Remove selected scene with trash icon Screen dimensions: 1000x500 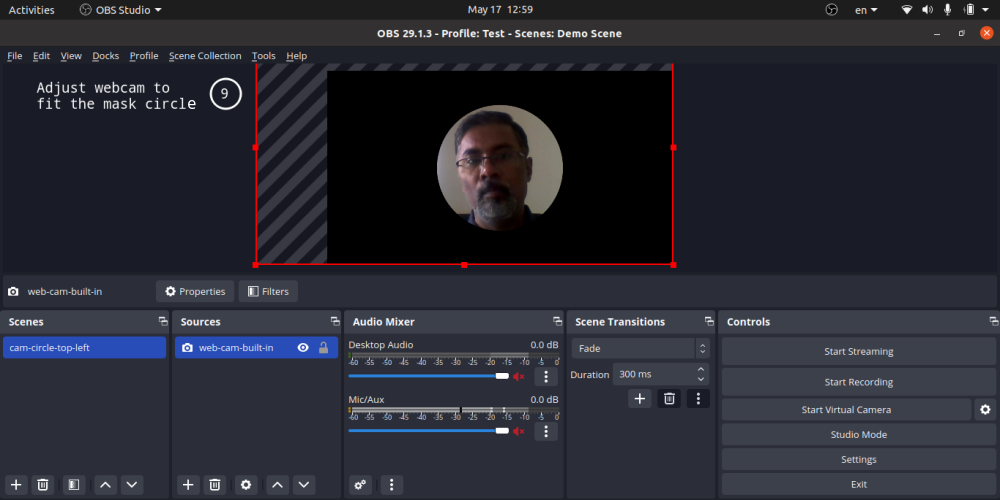(43, 485)
